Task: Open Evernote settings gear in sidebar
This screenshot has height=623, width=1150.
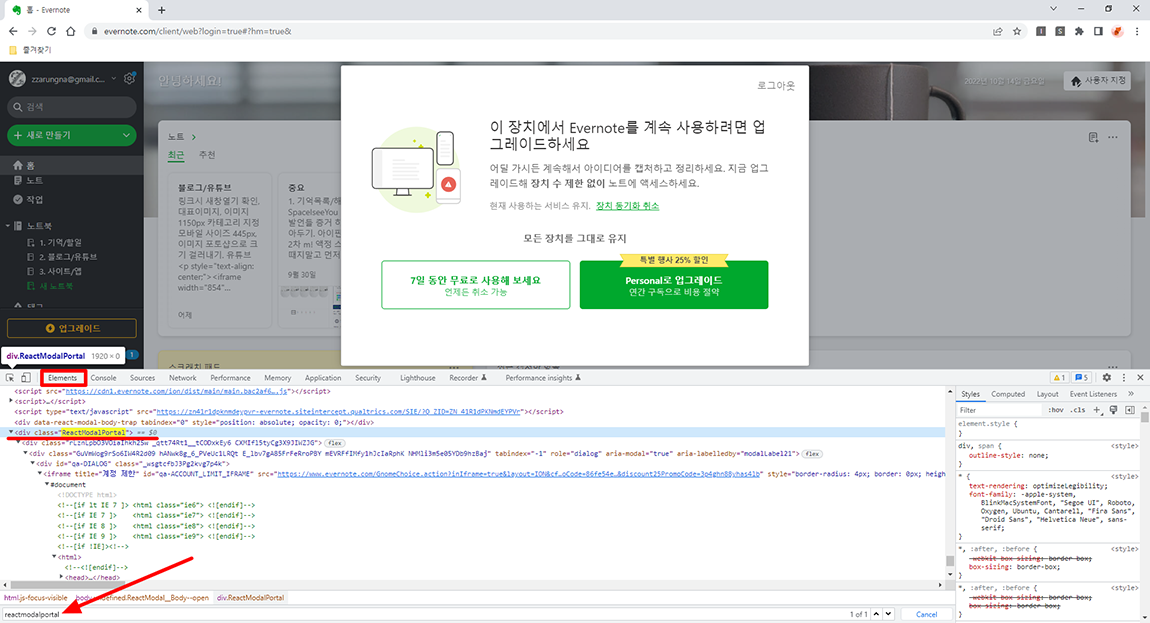Action: (130, 79)
